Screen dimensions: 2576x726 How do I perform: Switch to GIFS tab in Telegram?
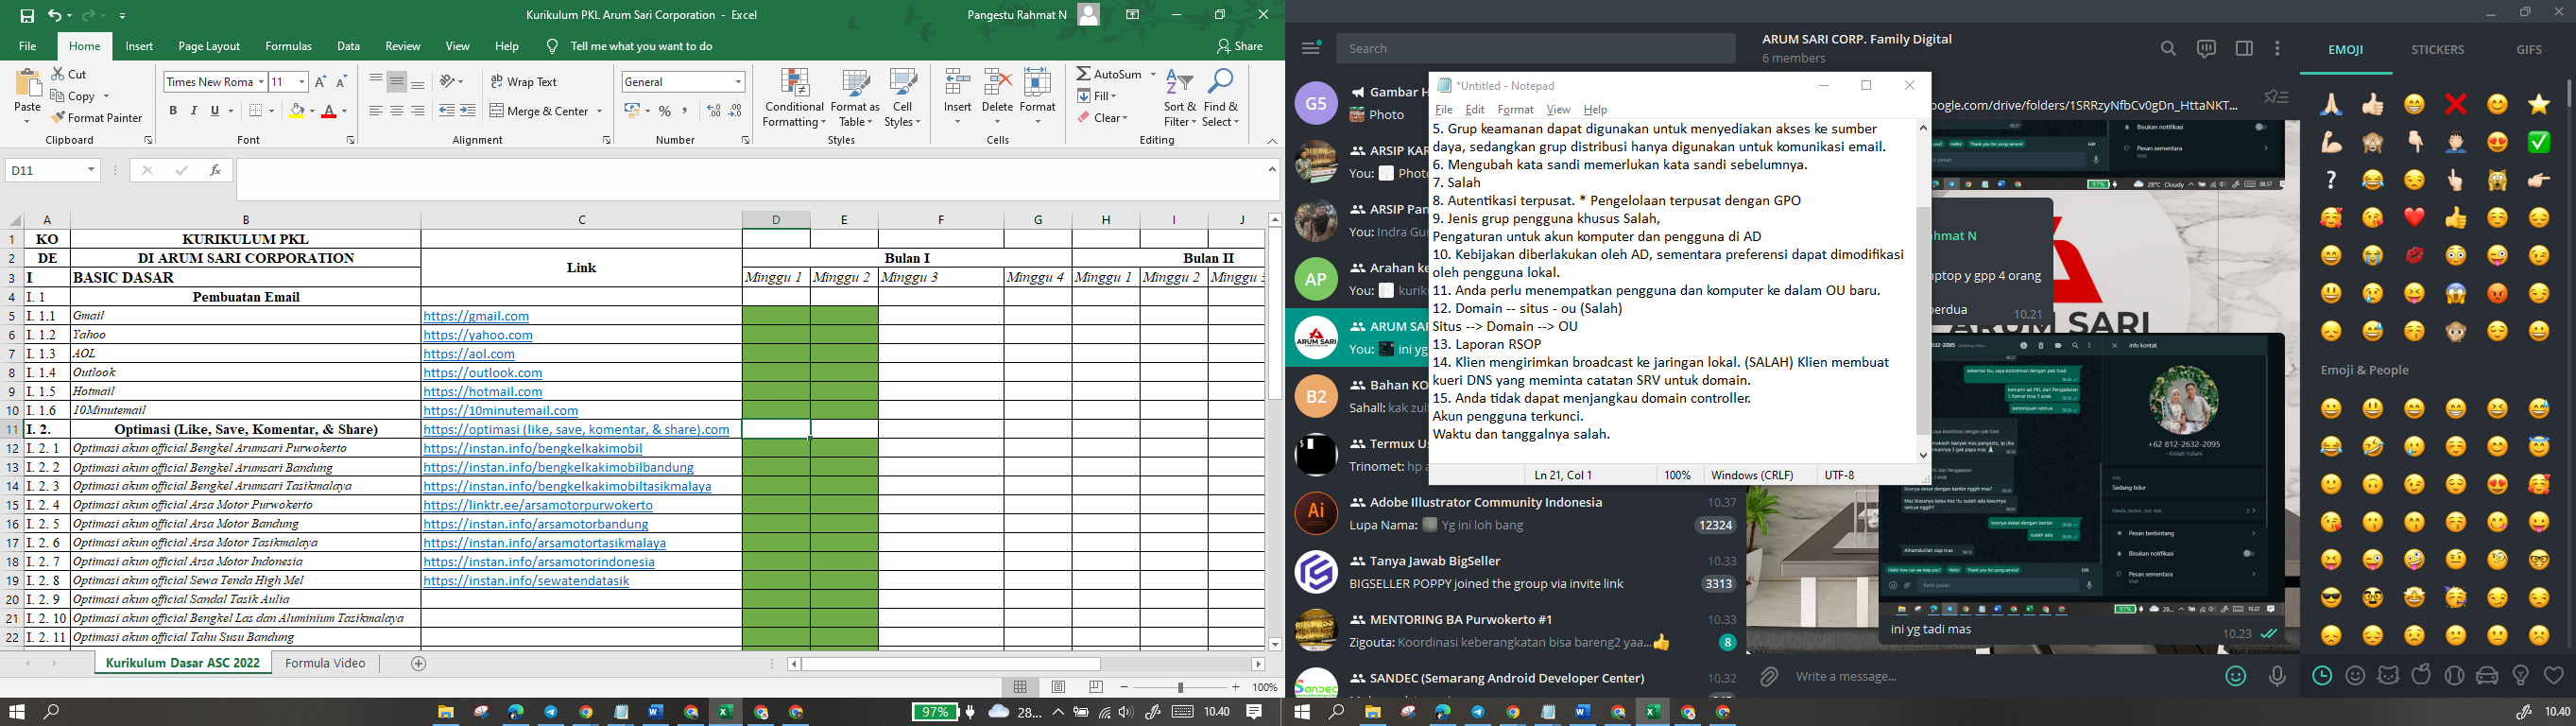(2529, 50)
